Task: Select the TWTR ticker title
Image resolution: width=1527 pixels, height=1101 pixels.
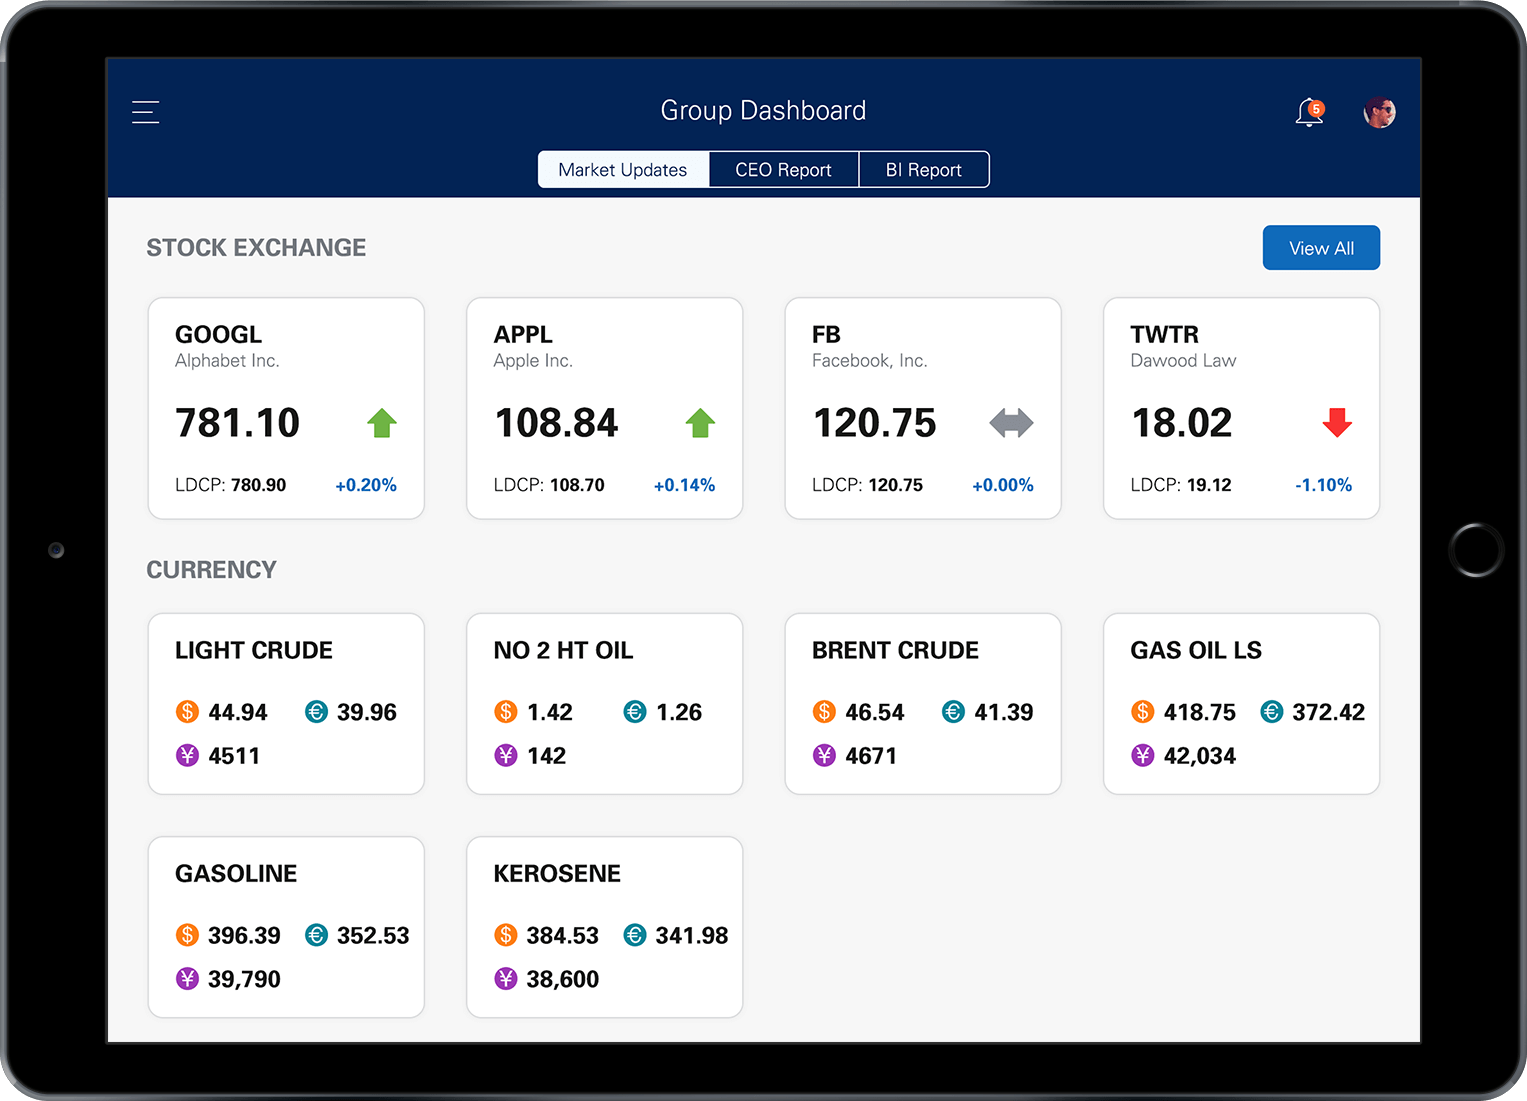Action: (x=1164, y=334)
